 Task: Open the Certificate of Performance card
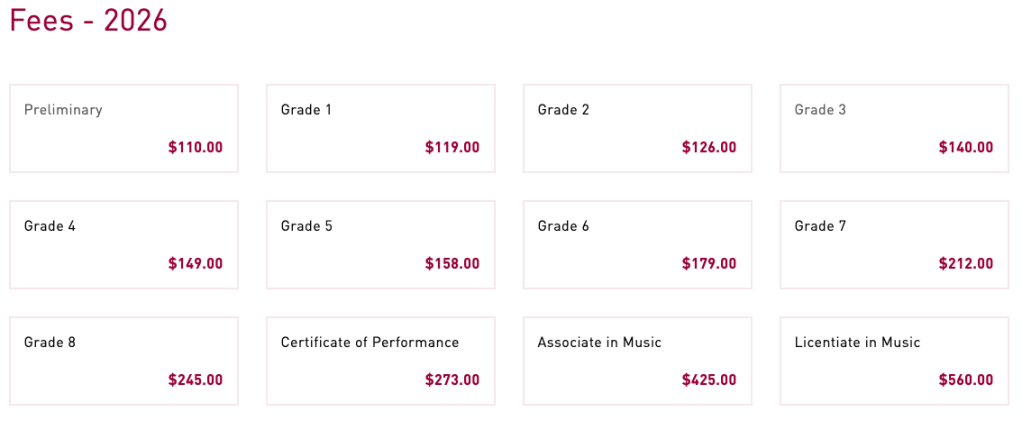[x=380, y=361]
